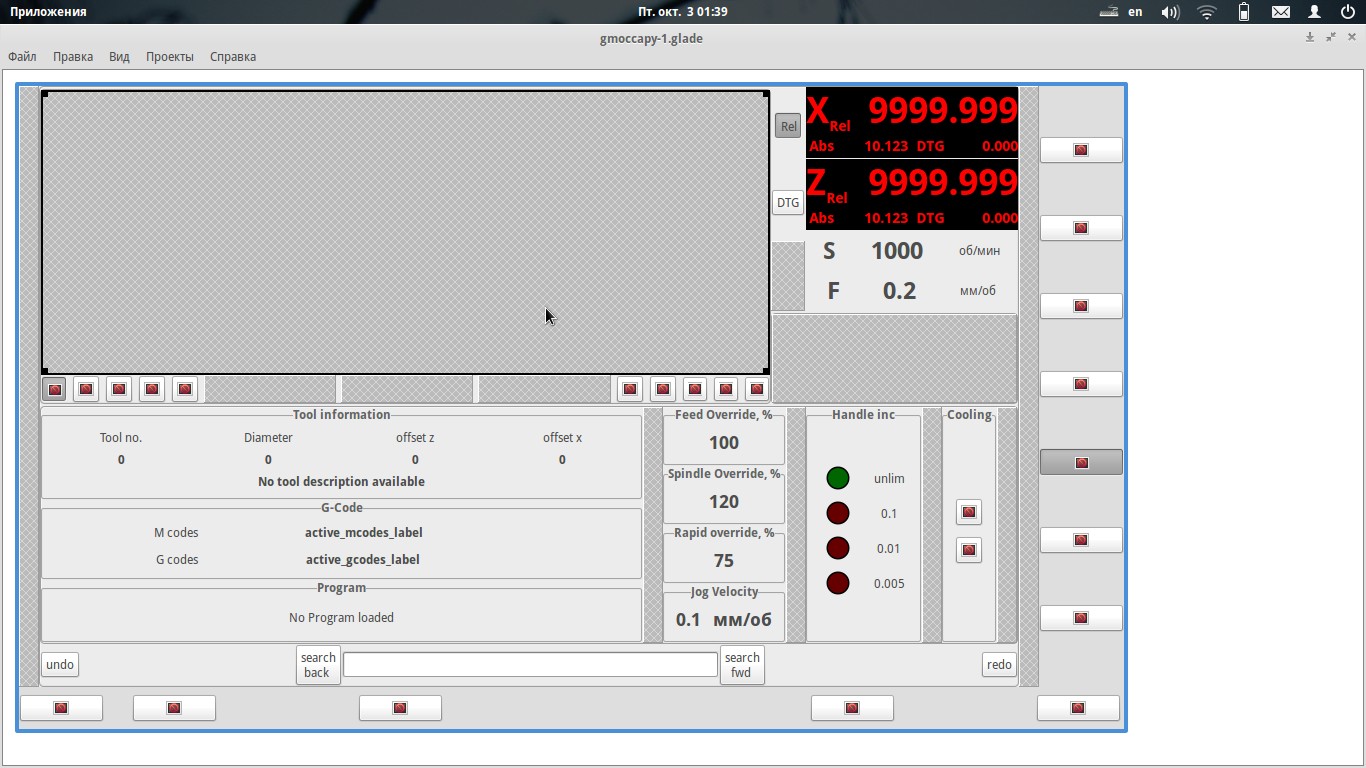The height and width of the screenshot is (768, 1366).
Task: Click the Spindle Override value 120
Action: tap(724, 502)
